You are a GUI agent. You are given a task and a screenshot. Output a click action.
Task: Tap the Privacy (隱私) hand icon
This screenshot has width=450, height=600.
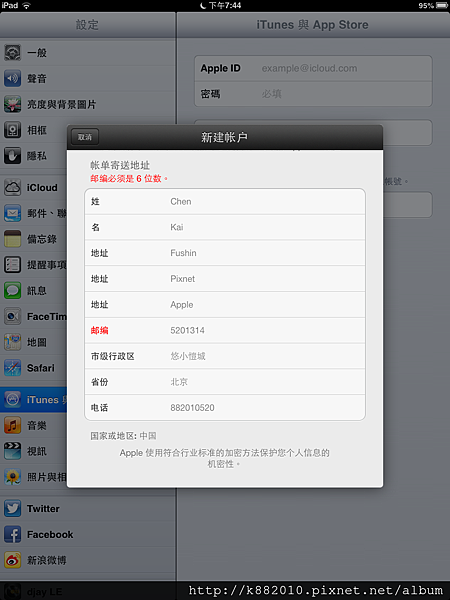click(x=12, y=156)
